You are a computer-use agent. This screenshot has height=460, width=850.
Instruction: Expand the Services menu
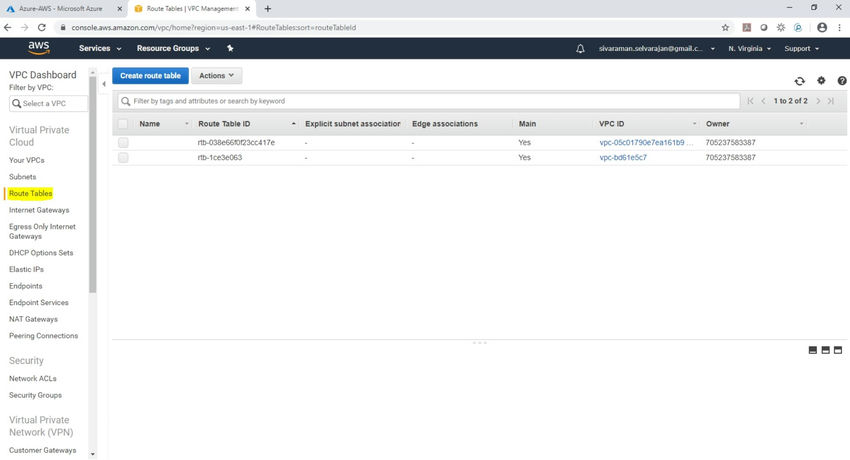(100, 48)
